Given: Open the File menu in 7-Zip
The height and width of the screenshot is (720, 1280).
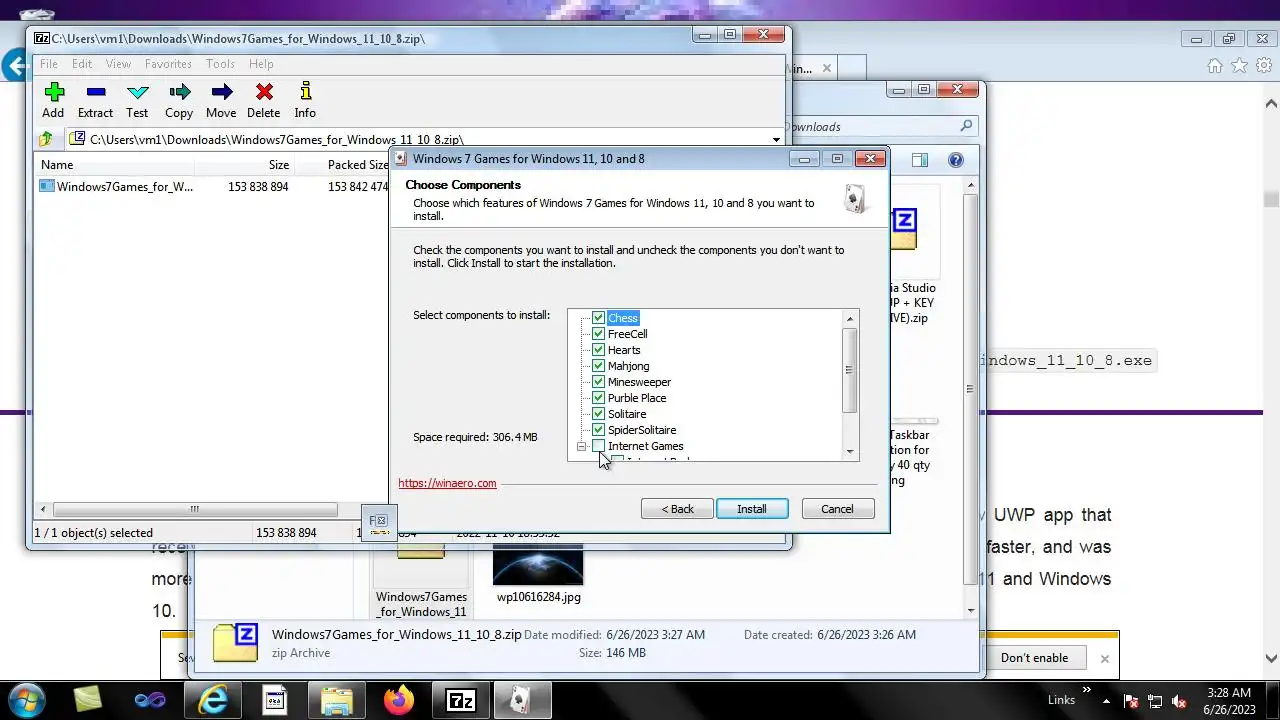Looking at the screenshot, I should (48, 64).
